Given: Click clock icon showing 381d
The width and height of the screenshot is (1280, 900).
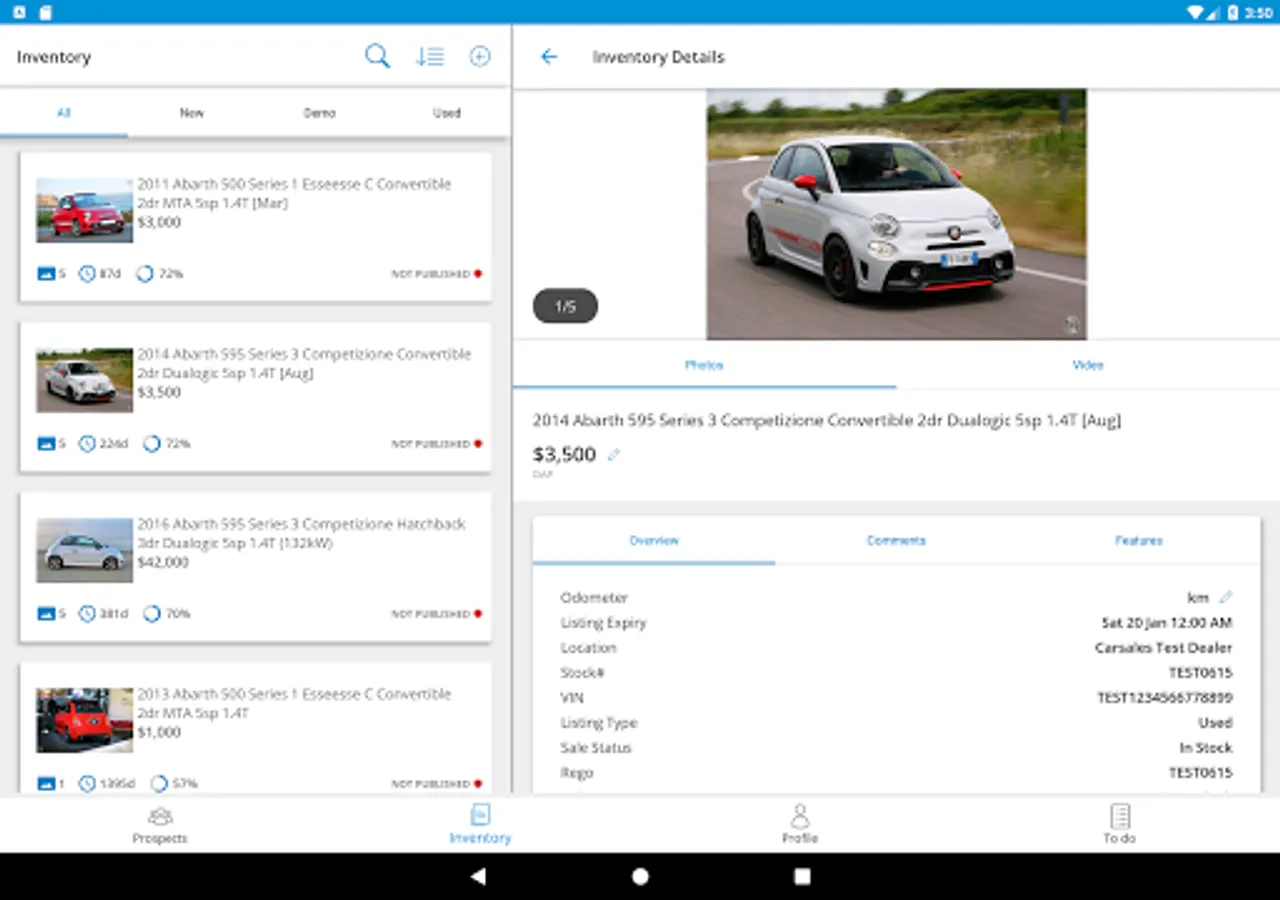Looking at the screenshot, I should click(87, 614).
